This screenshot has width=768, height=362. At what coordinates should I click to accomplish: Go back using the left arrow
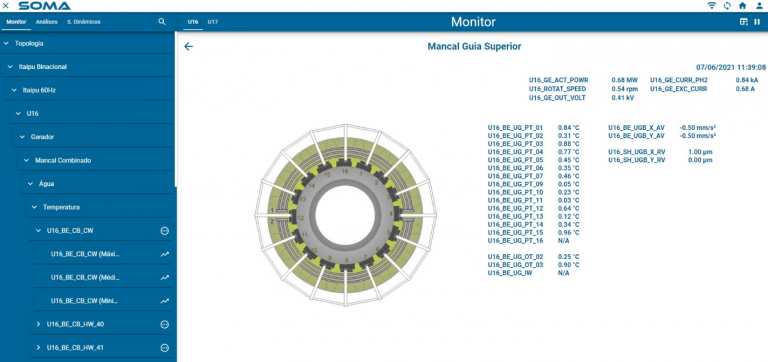[x=189, y=47]
